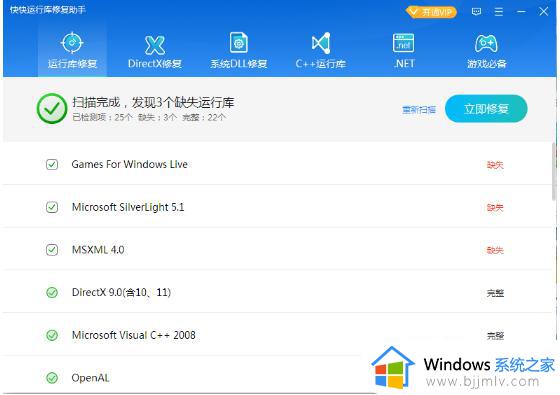Click the 重新扫描 link

tap(419, 110)
